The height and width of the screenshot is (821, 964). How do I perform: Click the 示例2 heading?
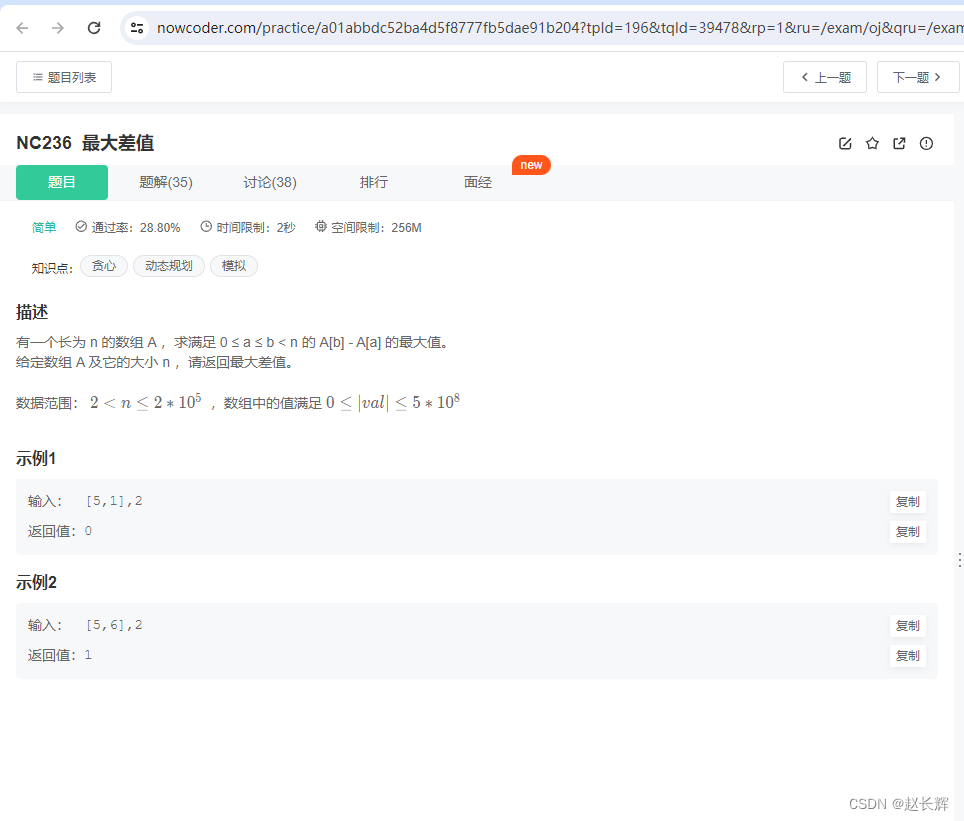coord(36,583)
